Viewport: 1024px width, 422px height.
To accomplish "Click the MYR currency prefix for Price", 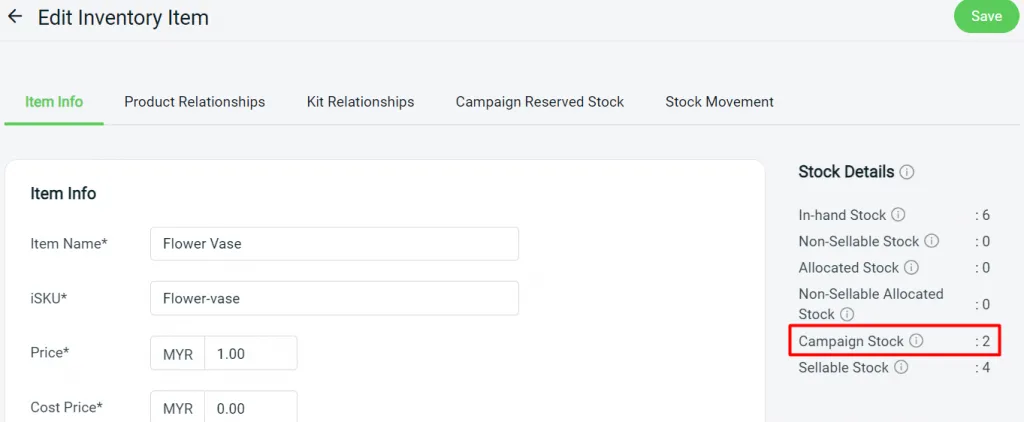I will point(177,353).
